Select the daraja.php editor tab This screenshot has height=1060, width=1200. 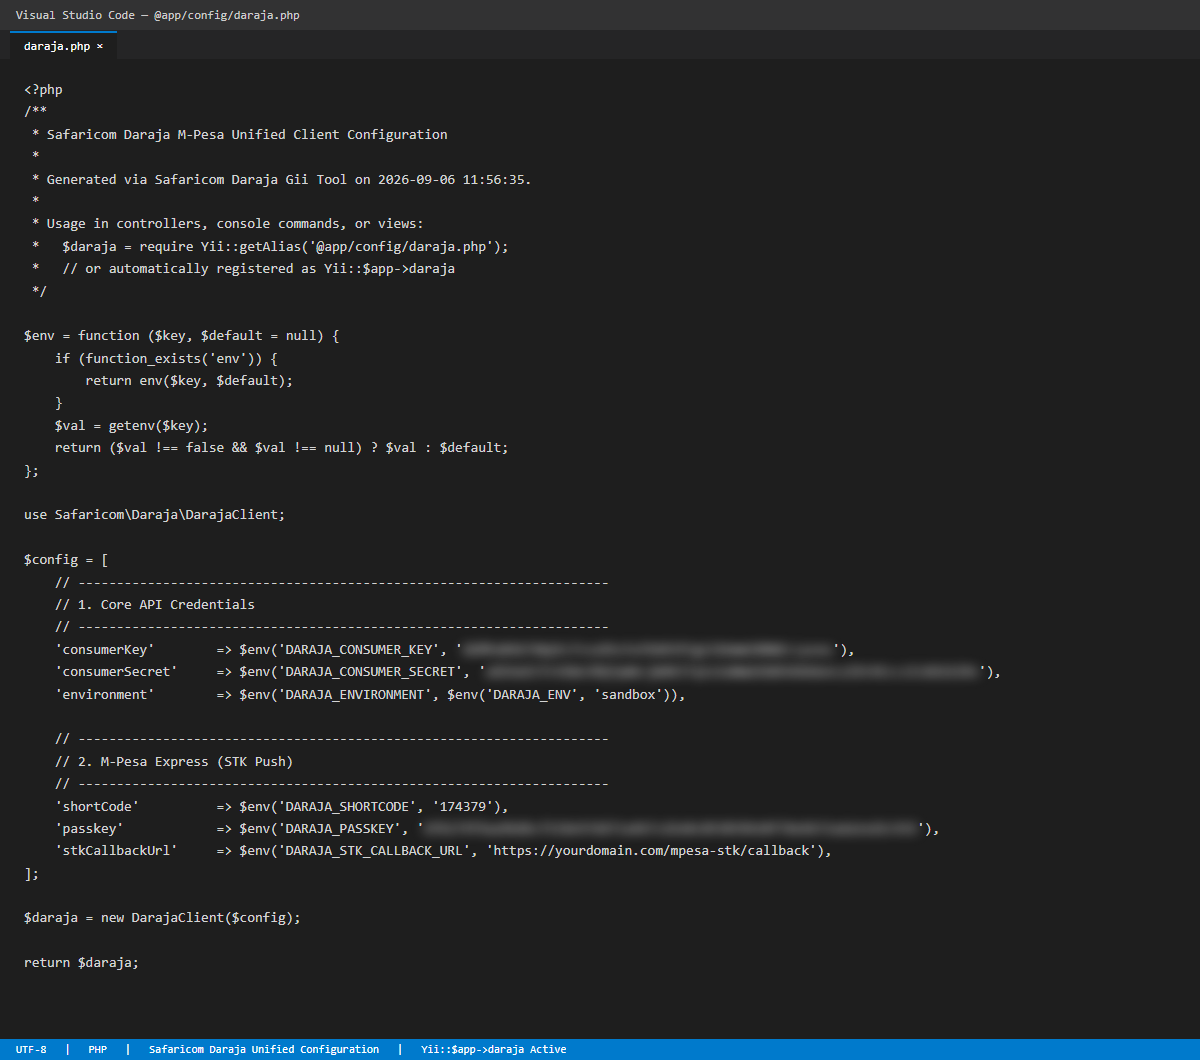63,45
